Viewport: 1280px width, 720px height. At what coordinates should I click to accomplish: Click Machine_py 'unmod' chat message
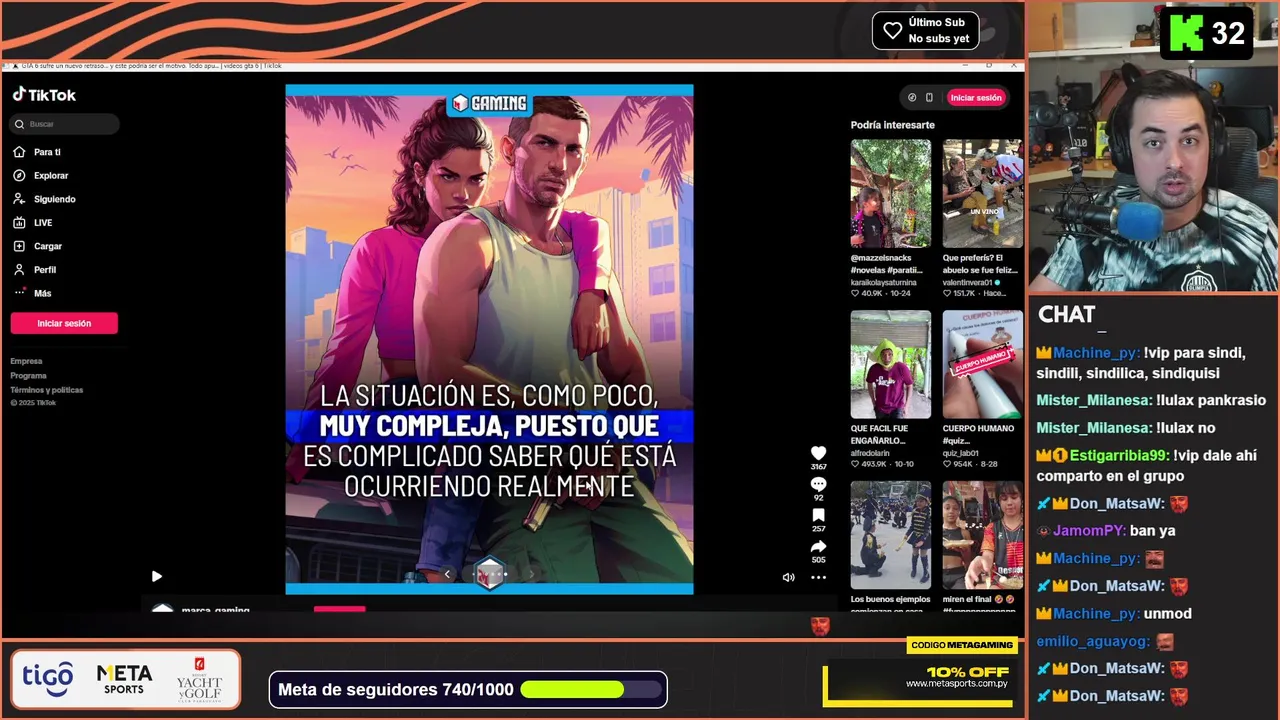(1114, 613)
